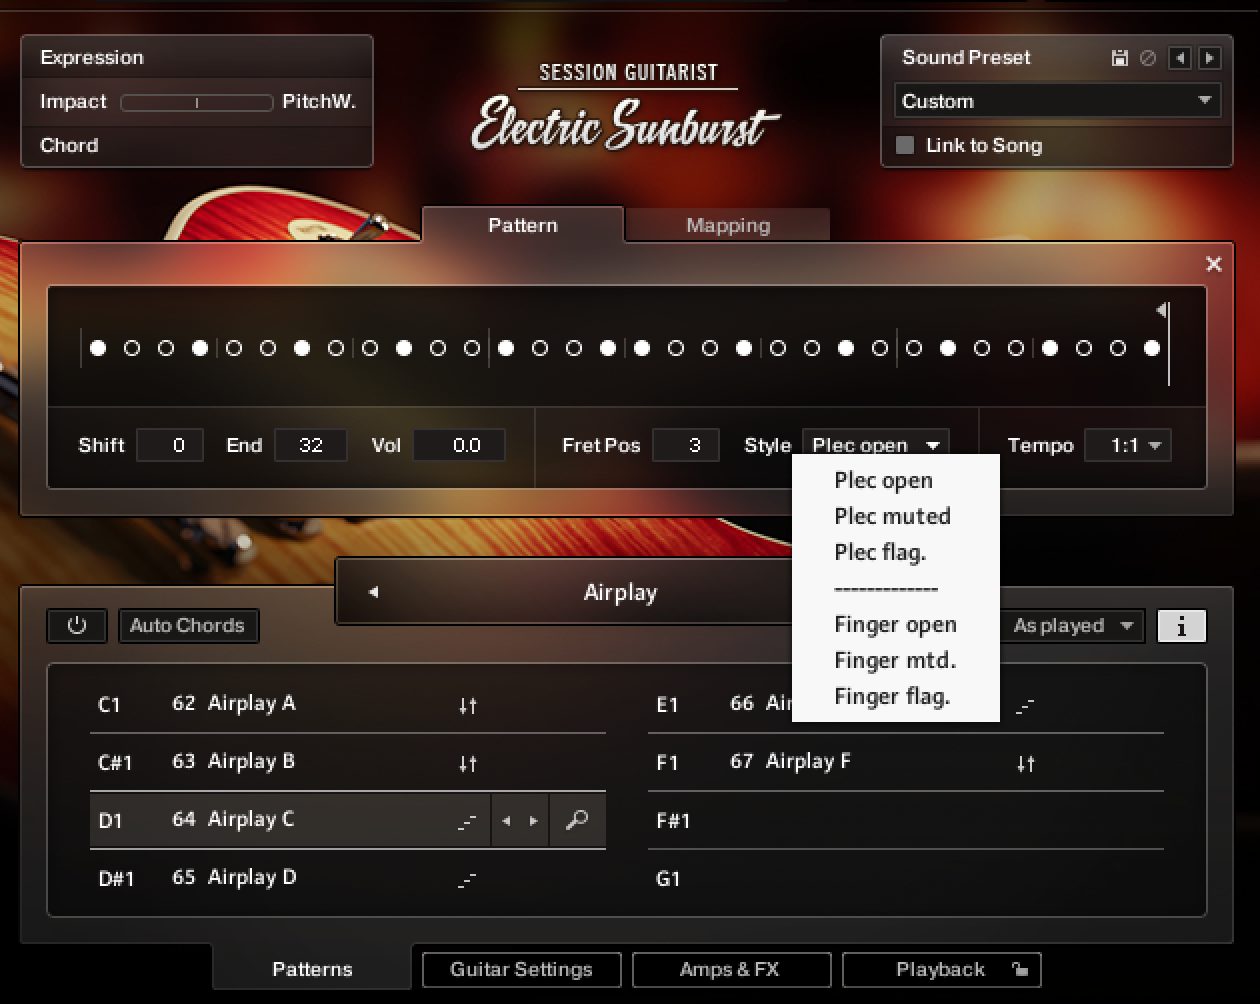Click the PitchW. label in Expression
This screenshot has height=1004, width=1260.
pos(319,101)
